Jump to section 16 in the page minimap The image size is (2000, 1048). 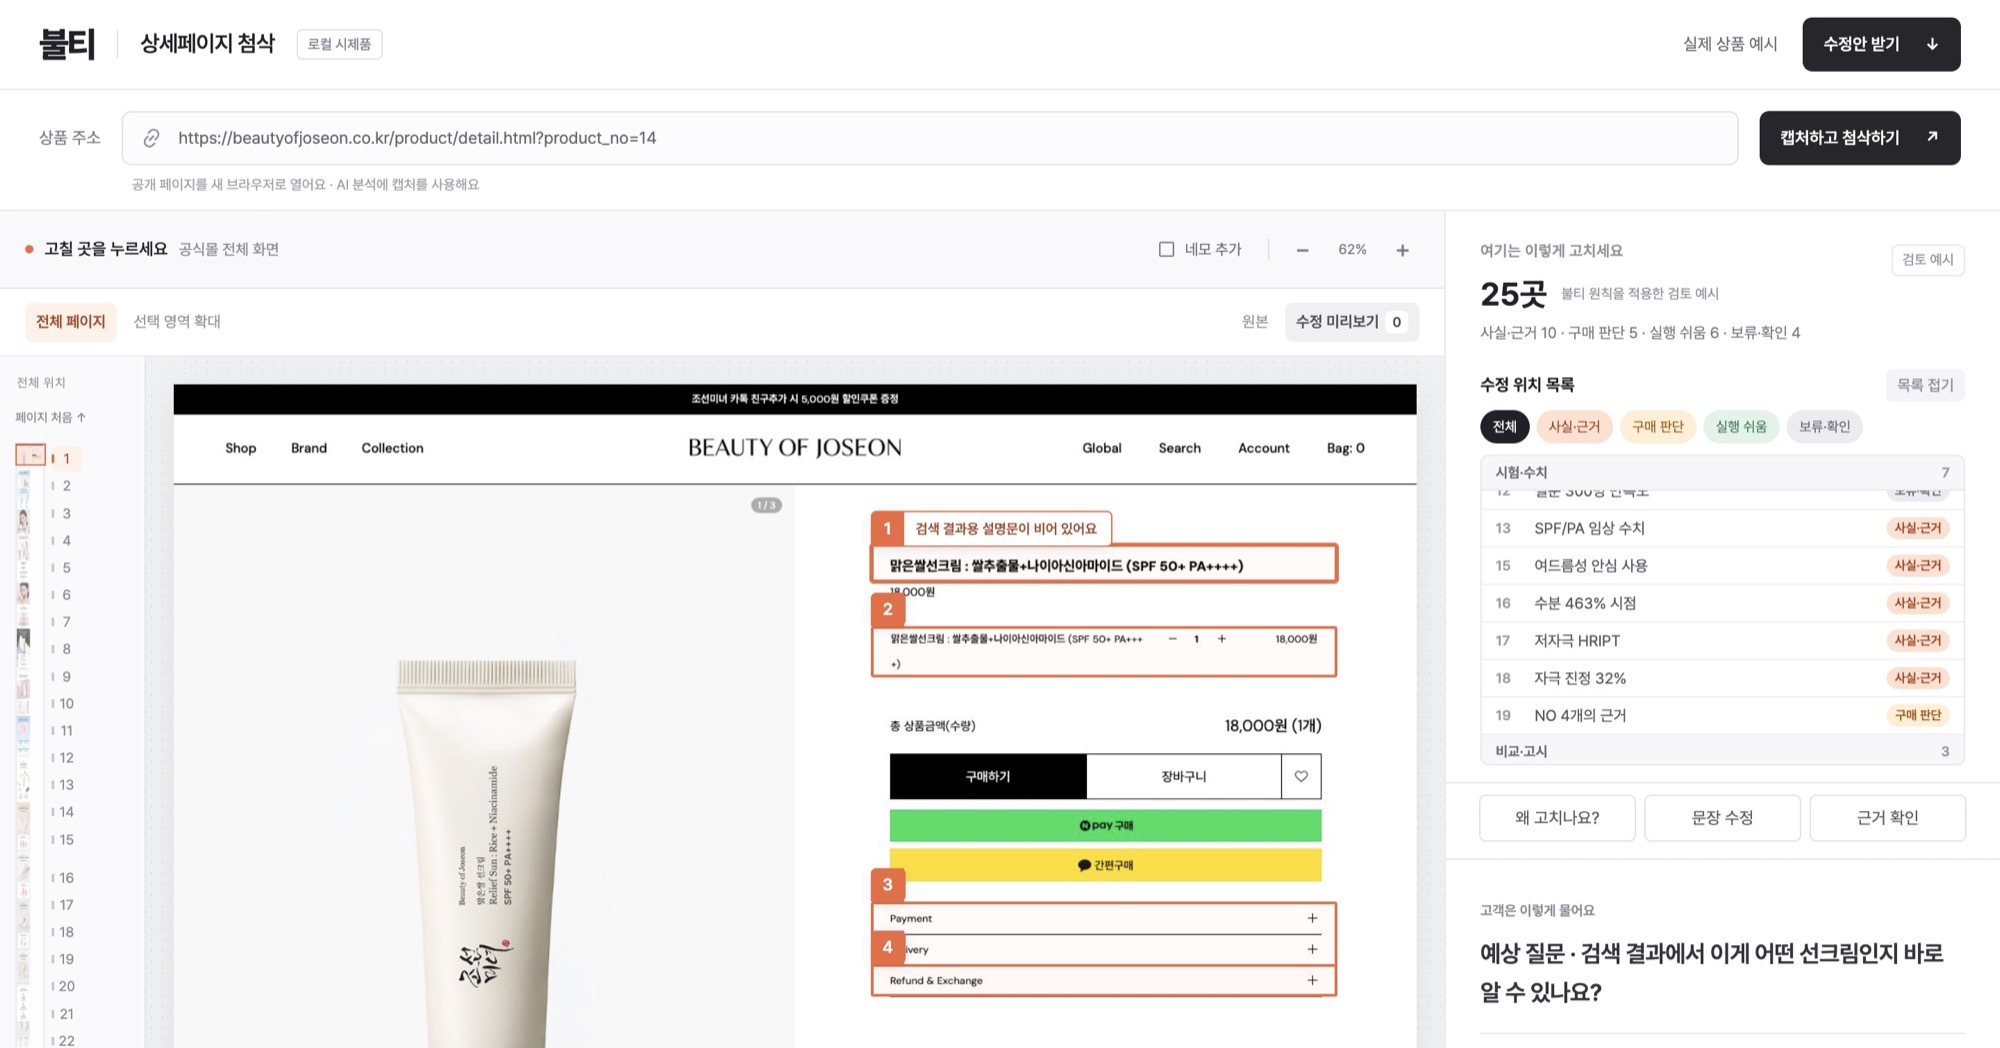click(x=65, y=878)
